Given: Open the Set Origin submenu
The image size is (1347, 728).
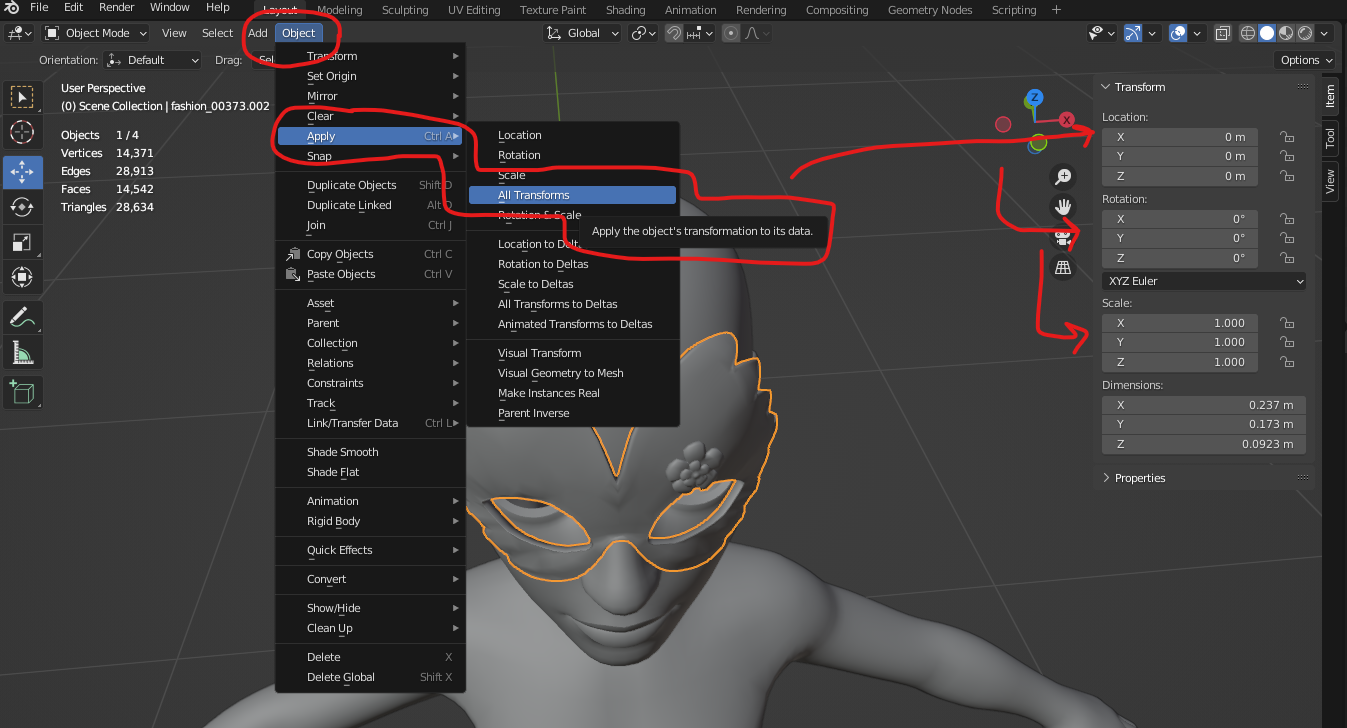Looking at the screenshot, I should click(369, 76).
